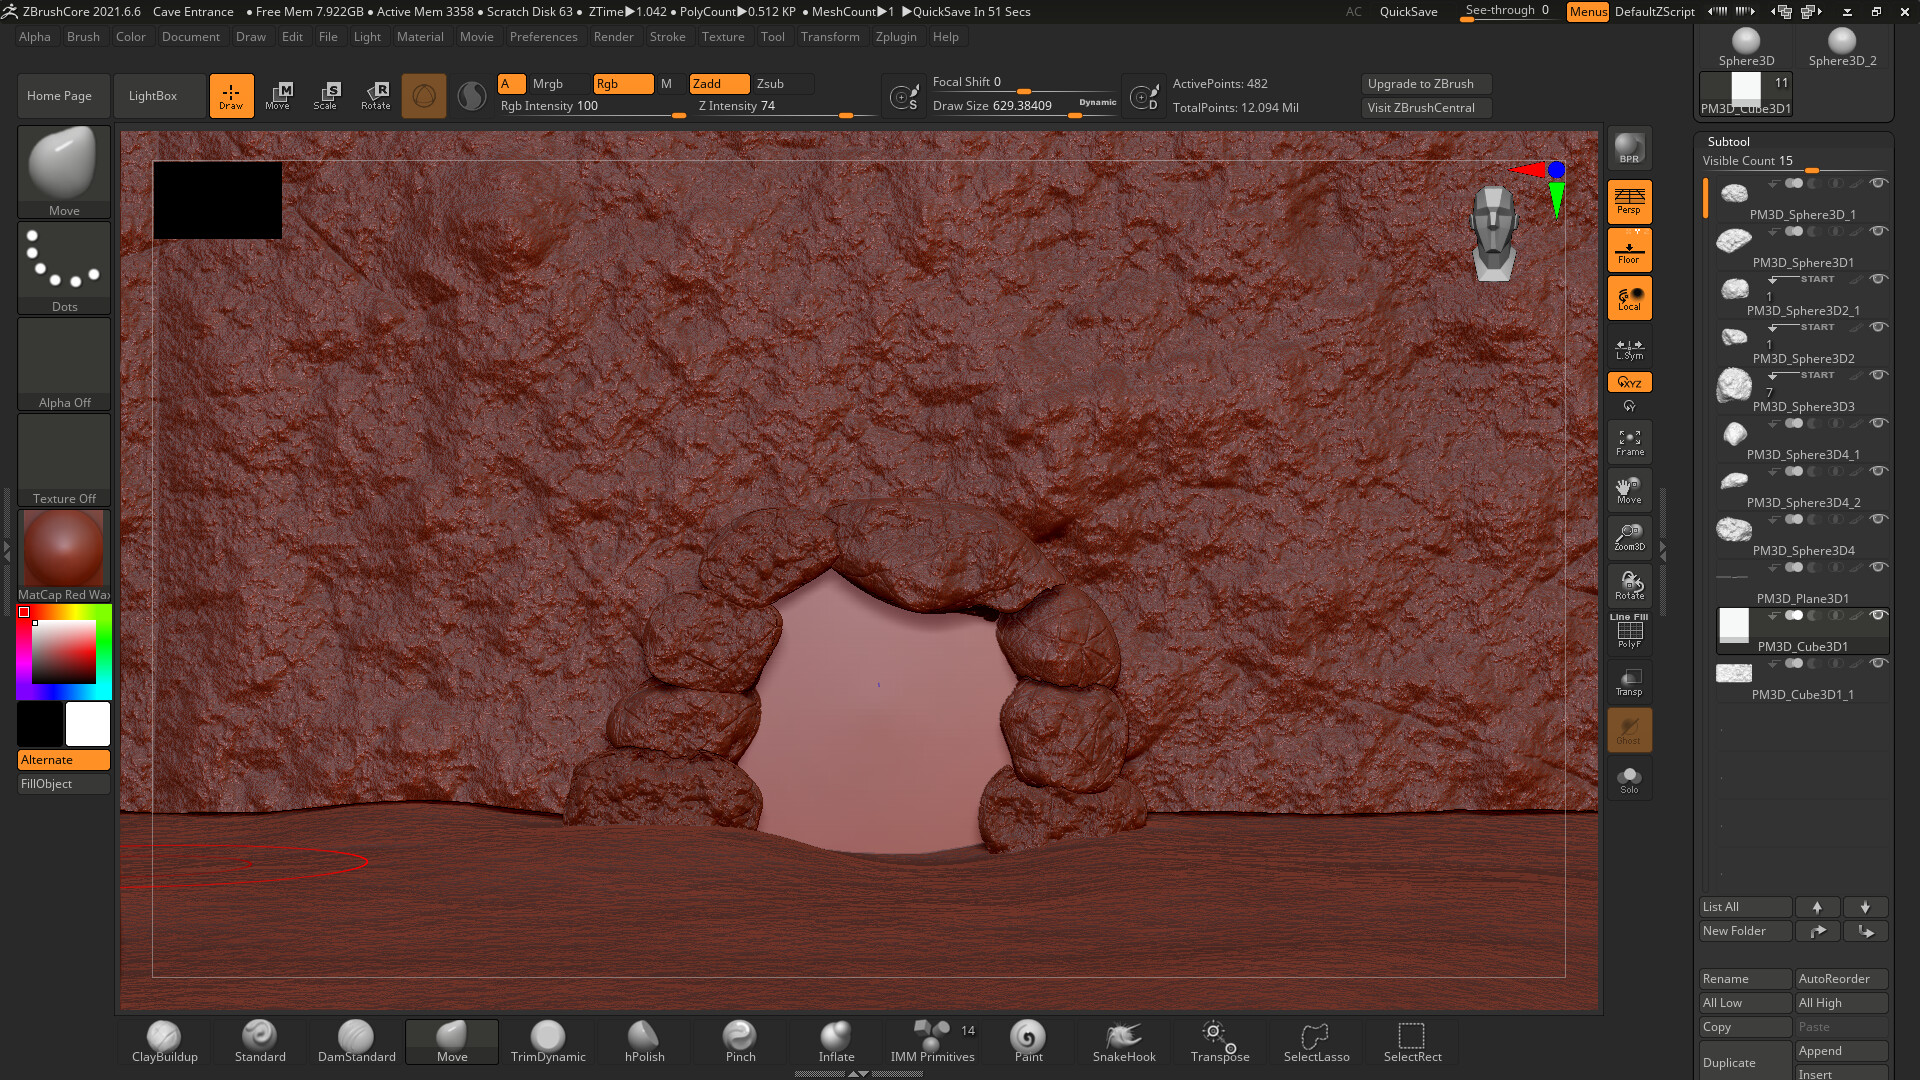Toggle Persp perspective mode
This screenshot has width=1920, height=1080.
click(1629, 201)
